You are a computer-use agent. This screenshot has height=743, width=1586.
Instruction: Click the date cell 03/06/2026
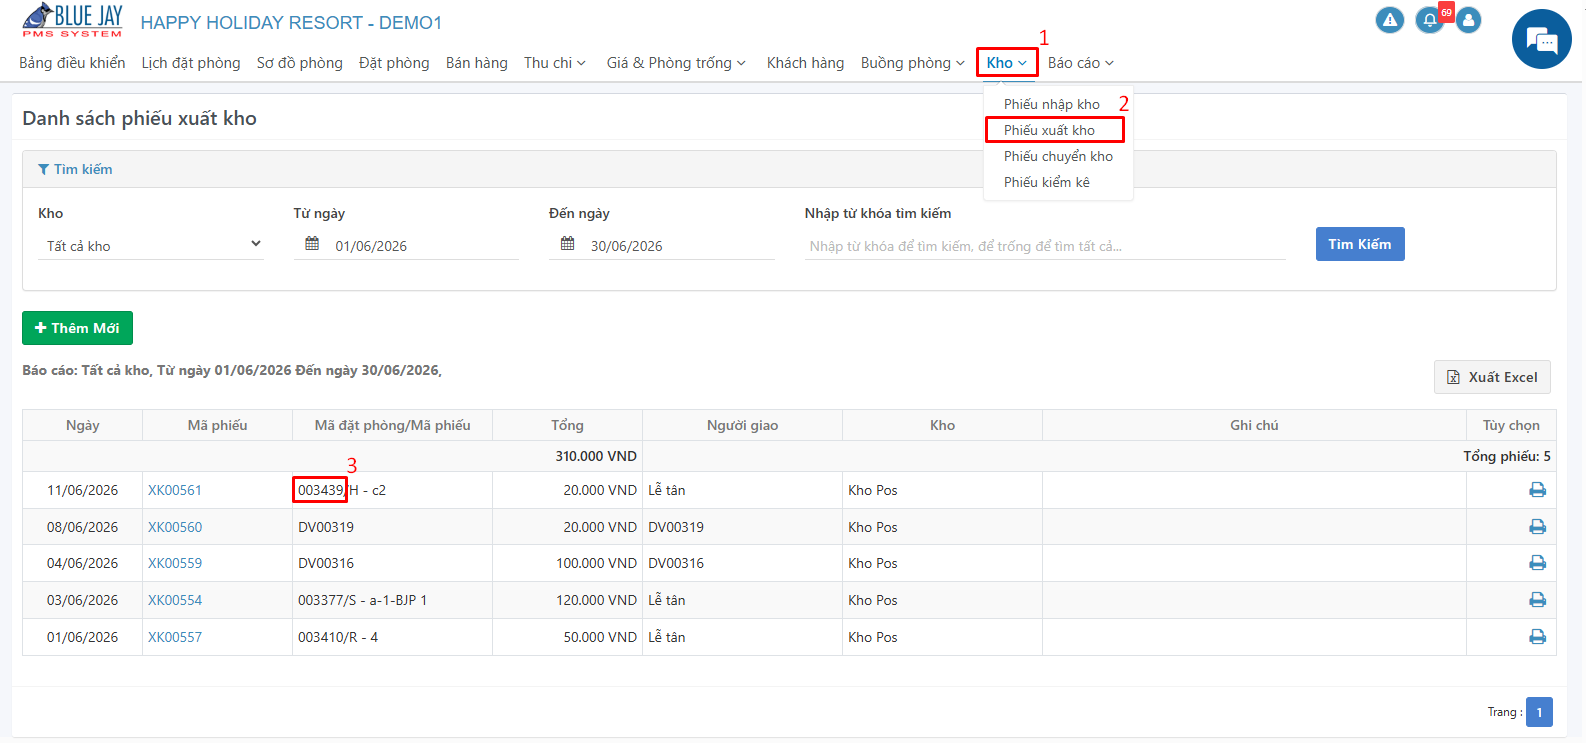point(83,600)
